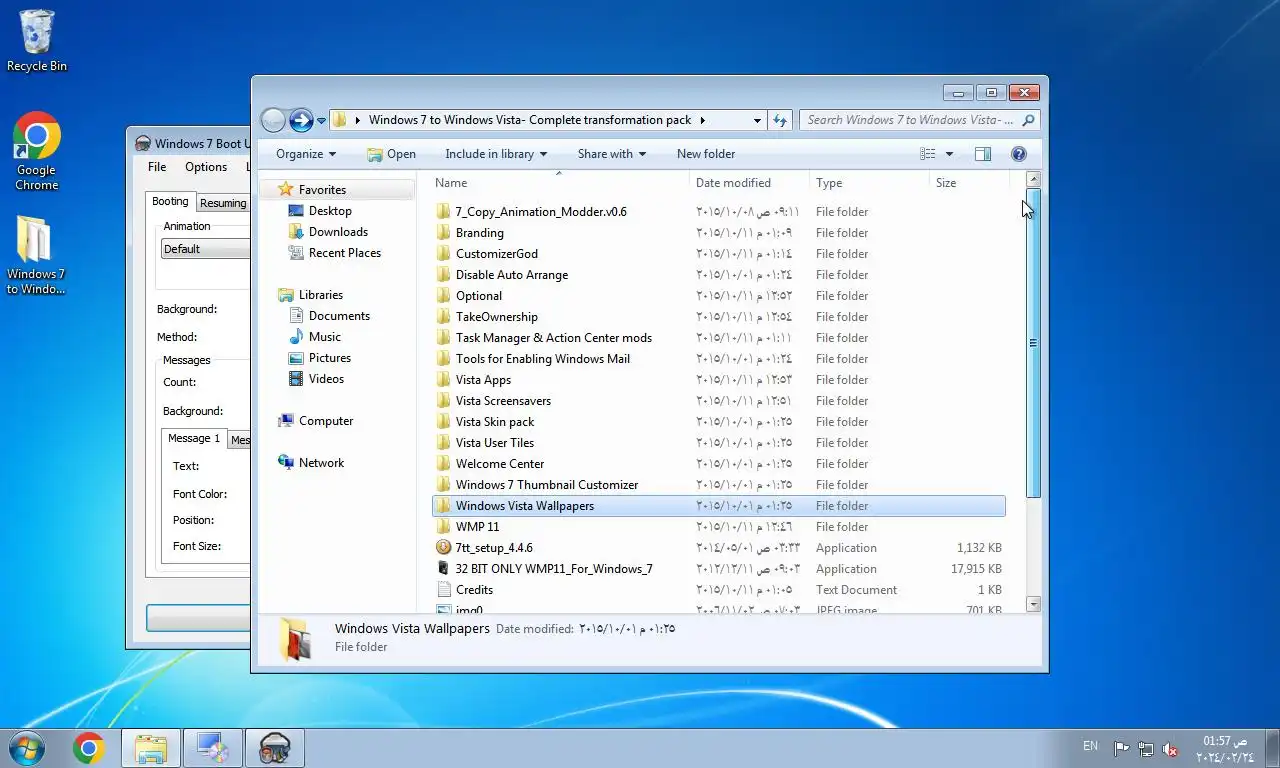Select Message 1 tab in Boot Updater
The height and width of the screenshot is (768, 1280).
[x=194, y=438]
